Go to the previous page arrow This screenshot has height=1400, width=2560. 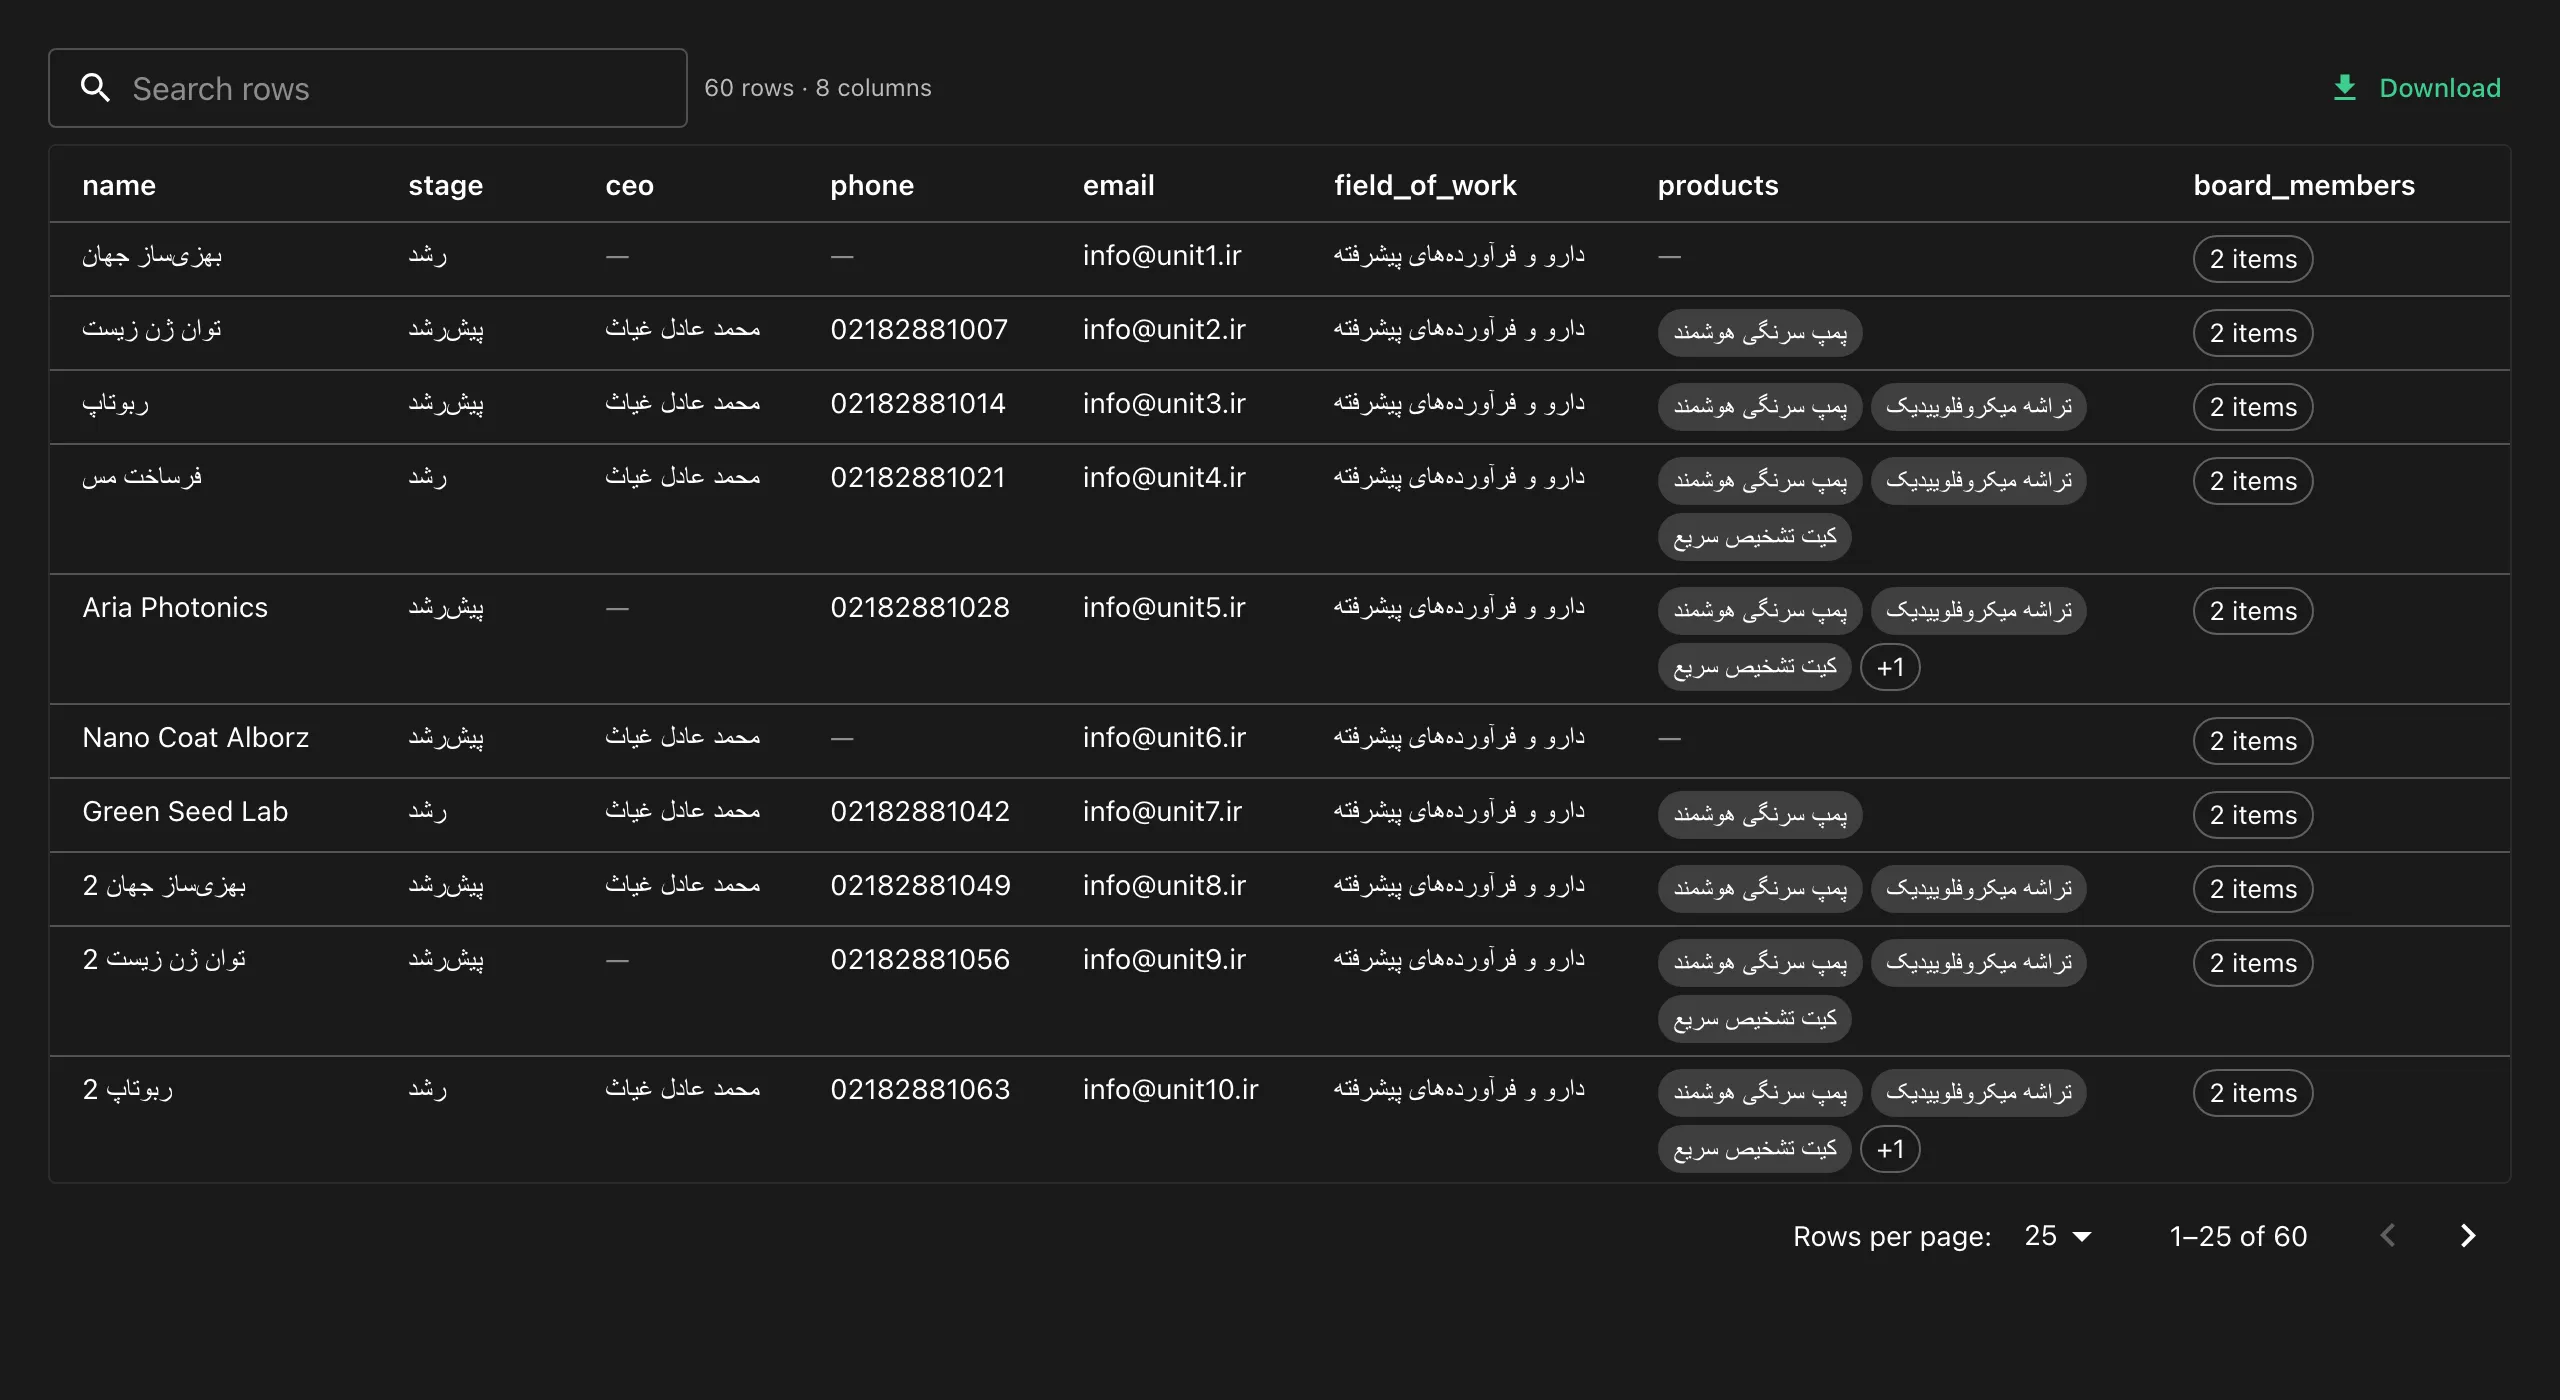coord(2388,1236)
